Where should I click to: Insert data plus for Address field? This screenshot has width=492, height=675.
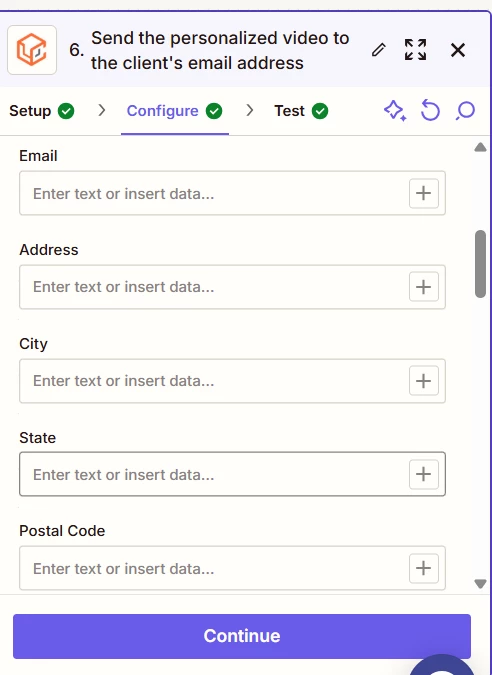[424, 287]
